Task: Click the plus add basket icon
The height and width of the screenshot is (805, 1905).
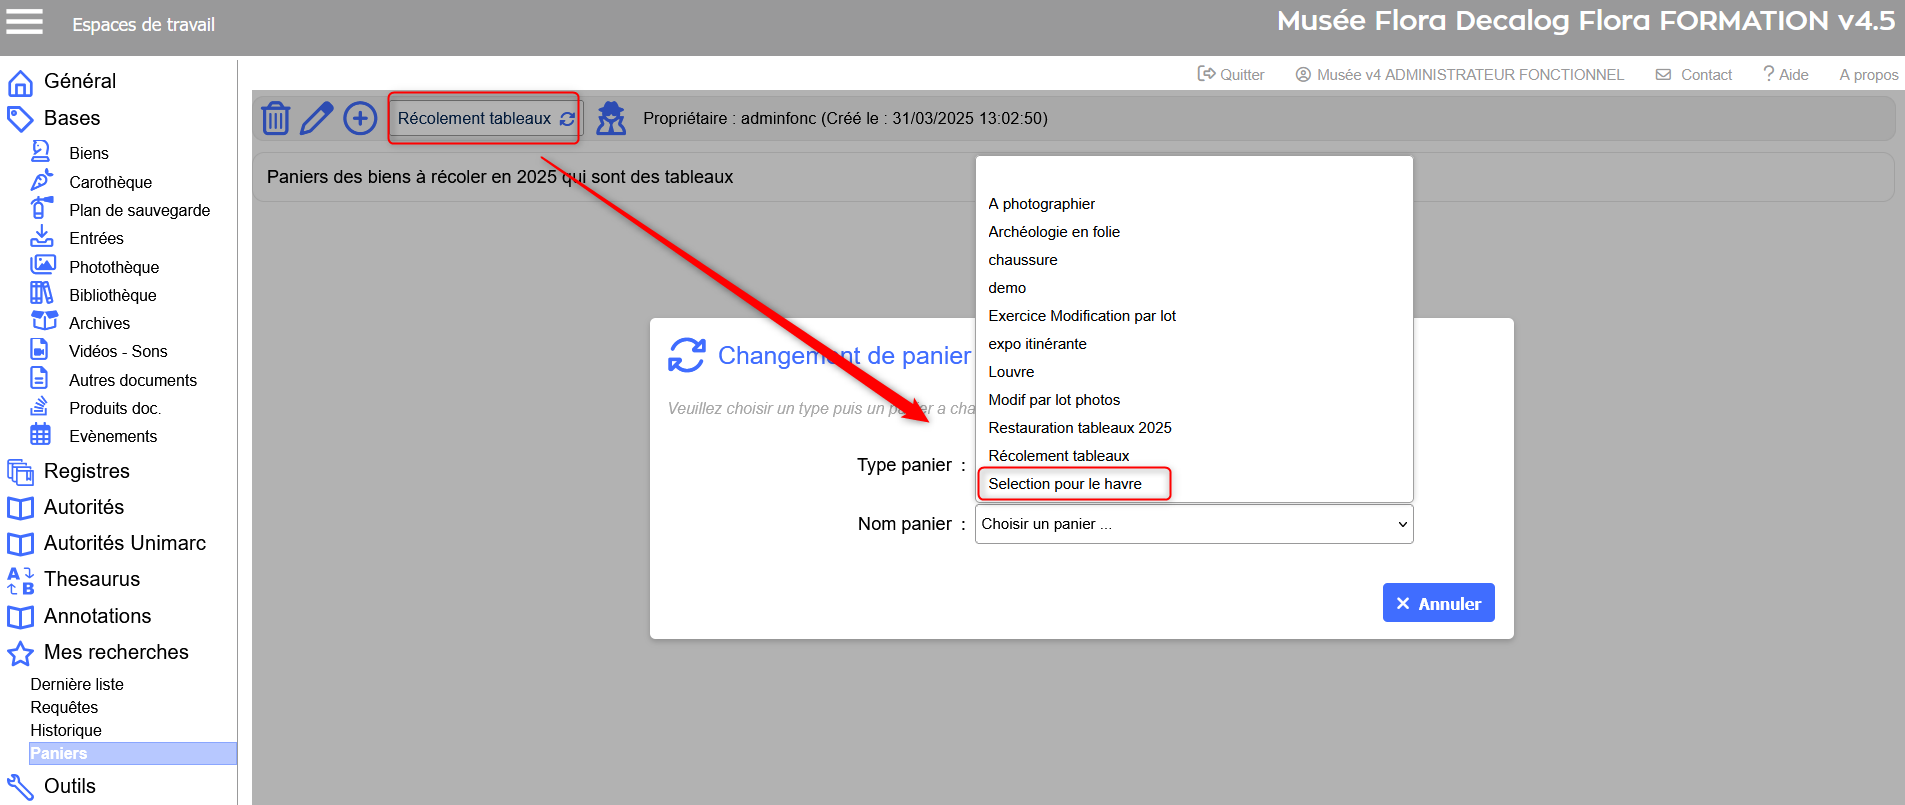Action: (x=360, y=118)
